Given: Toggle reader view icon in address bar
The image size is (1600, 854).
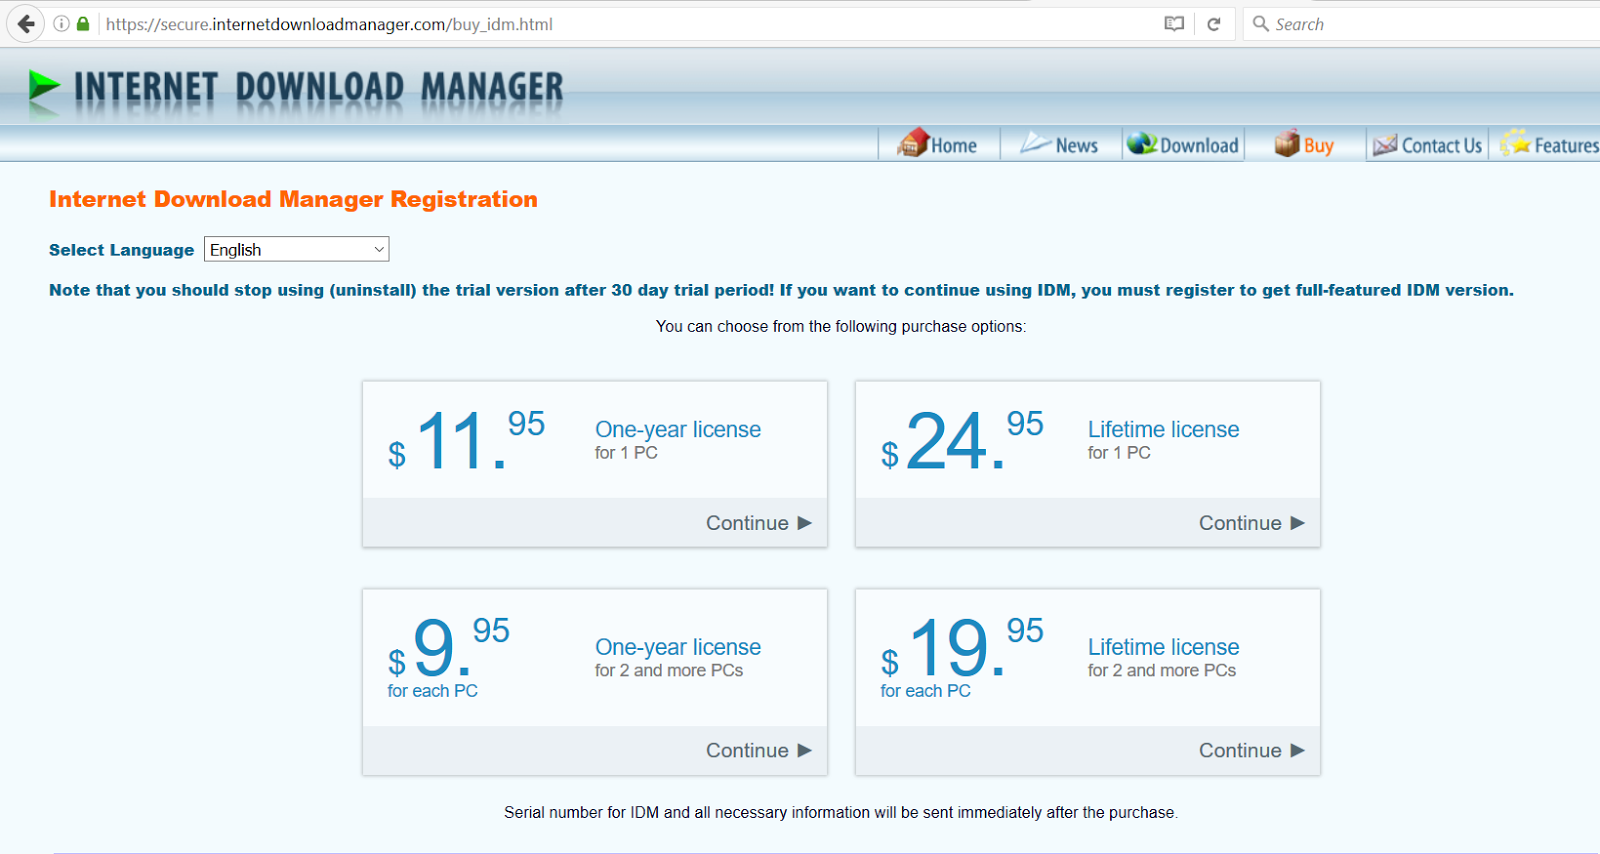Looking at the screenshot, I should [1174, 24].
